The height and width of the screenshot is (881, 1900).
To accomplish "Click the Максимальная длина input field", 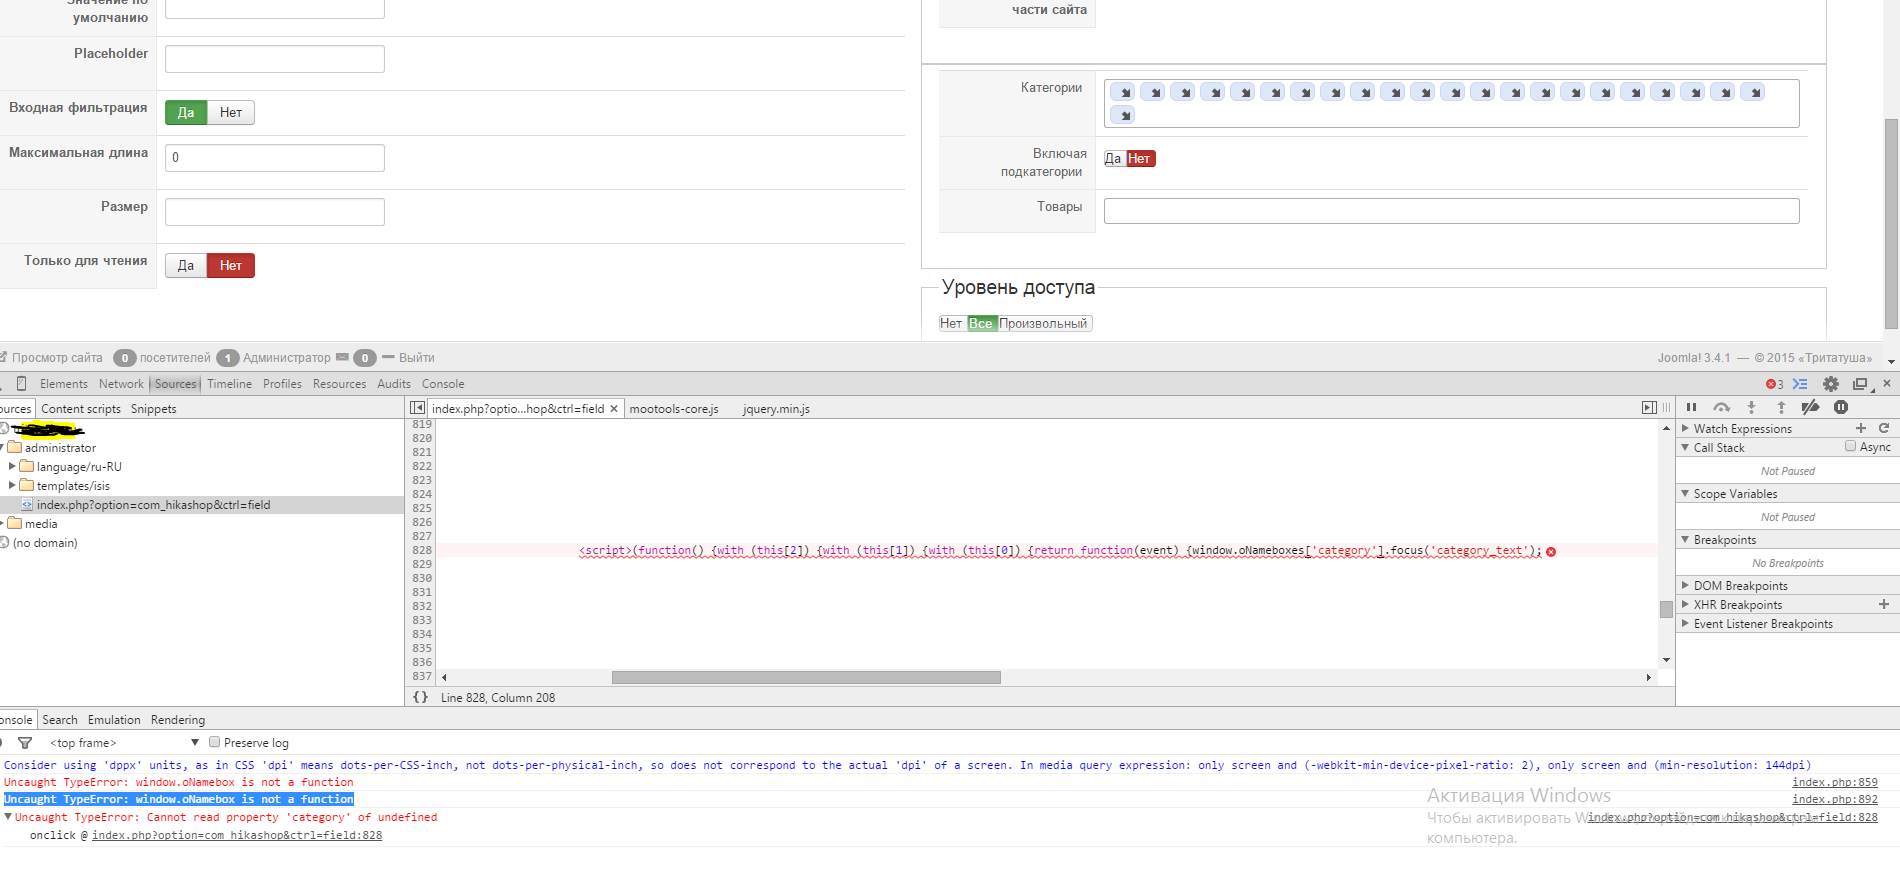I will pos(275,158).
